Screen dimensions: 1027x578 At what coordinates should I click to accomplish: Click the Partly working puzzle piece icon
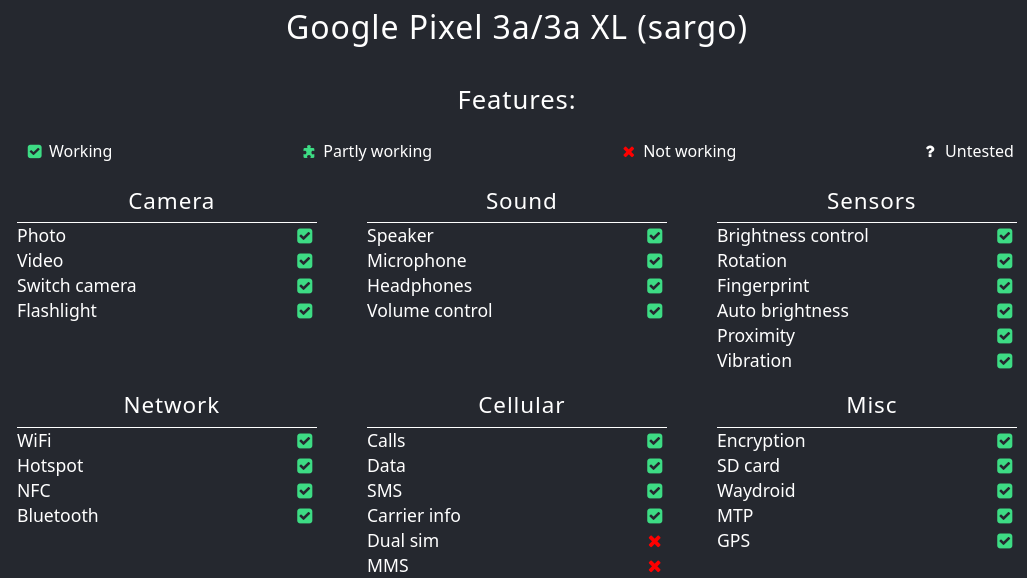[309, 152]
